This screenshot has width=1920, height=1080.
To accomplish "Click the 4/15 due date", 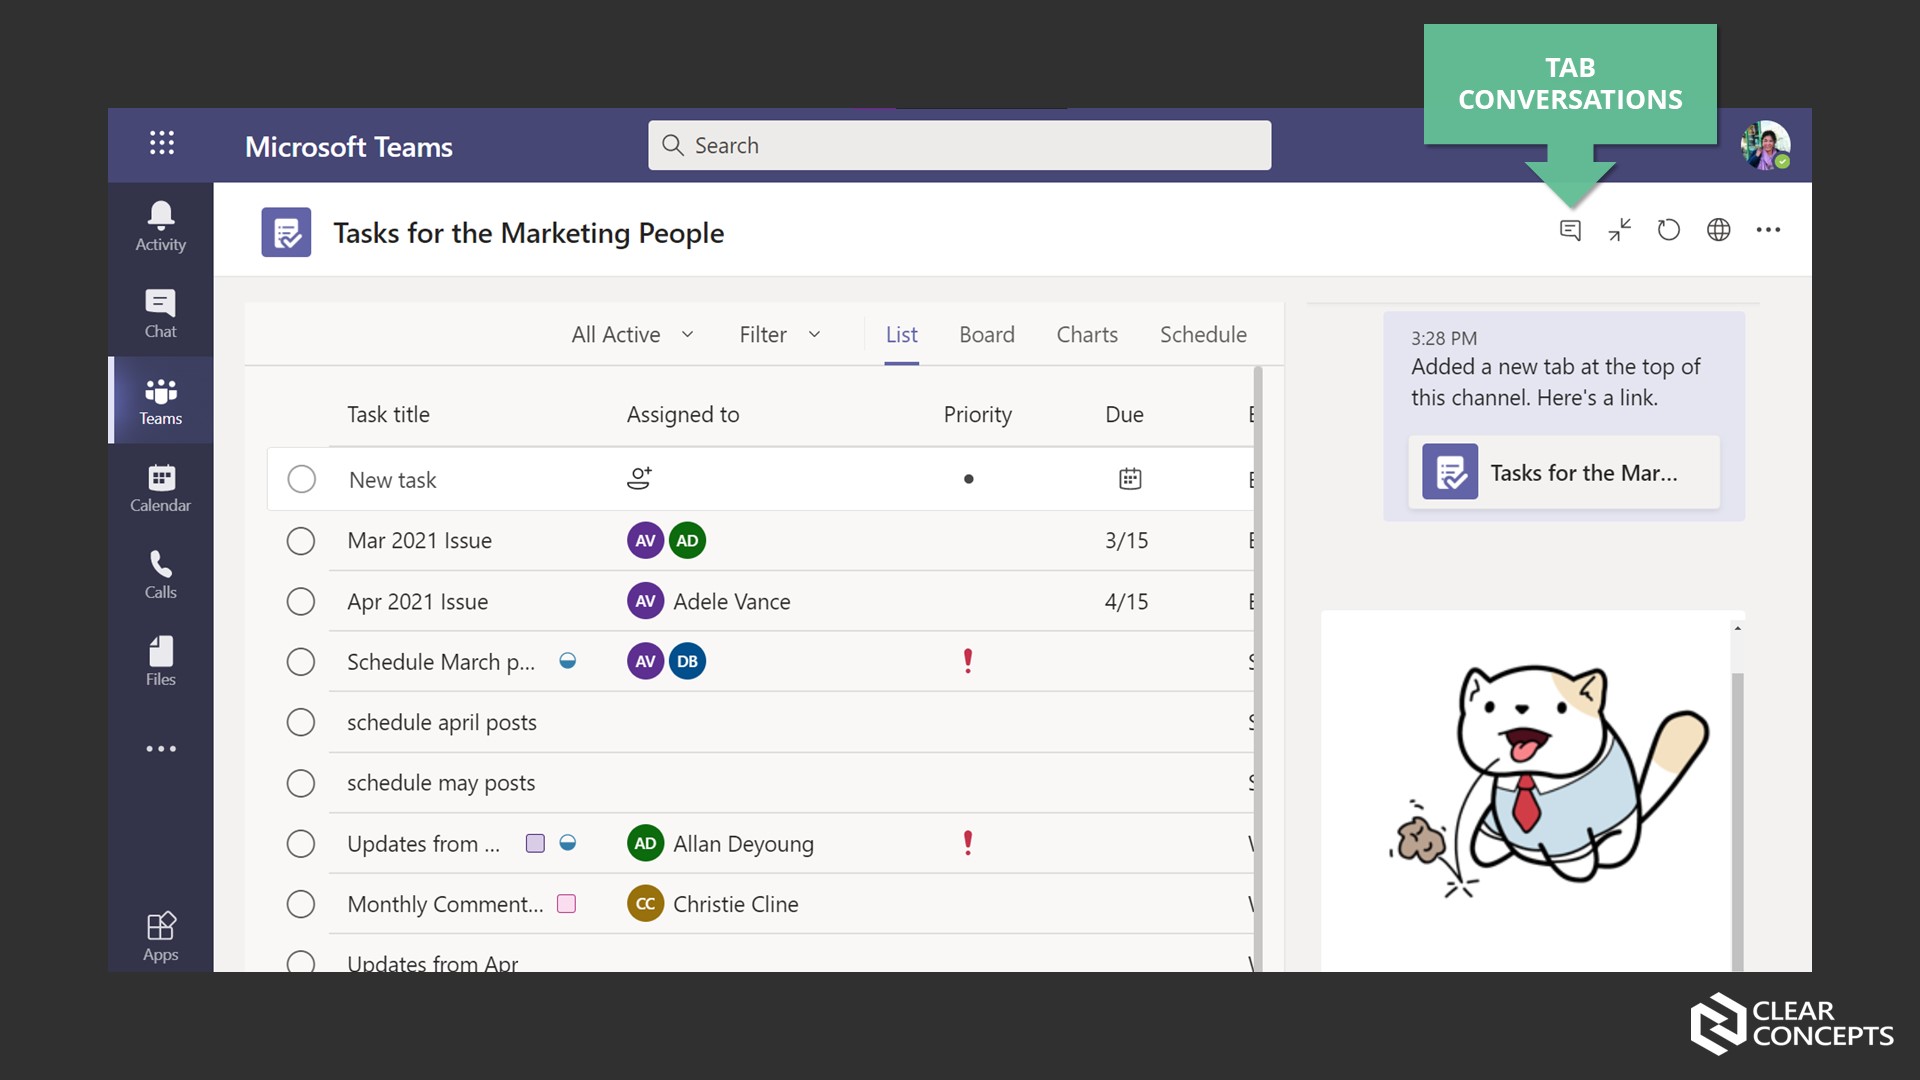I will (x=1126, y=602).
